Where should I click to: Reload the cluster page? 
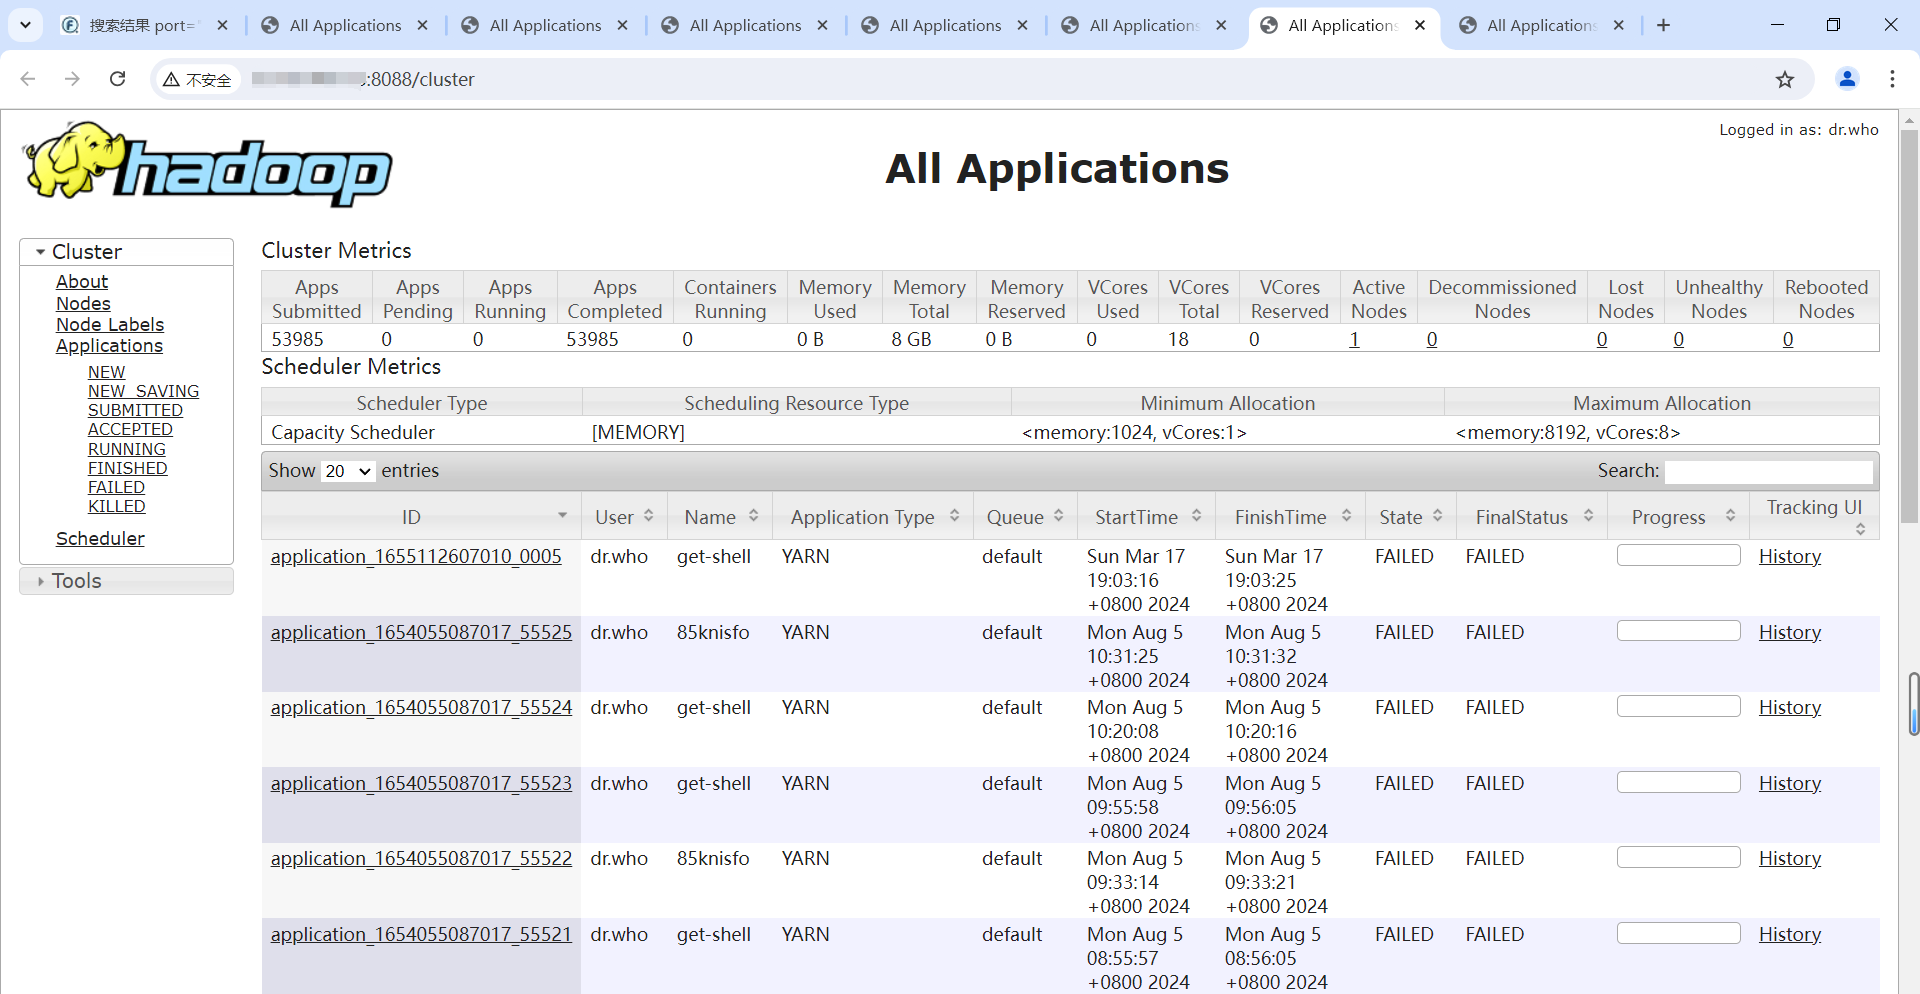pos(117,79)
